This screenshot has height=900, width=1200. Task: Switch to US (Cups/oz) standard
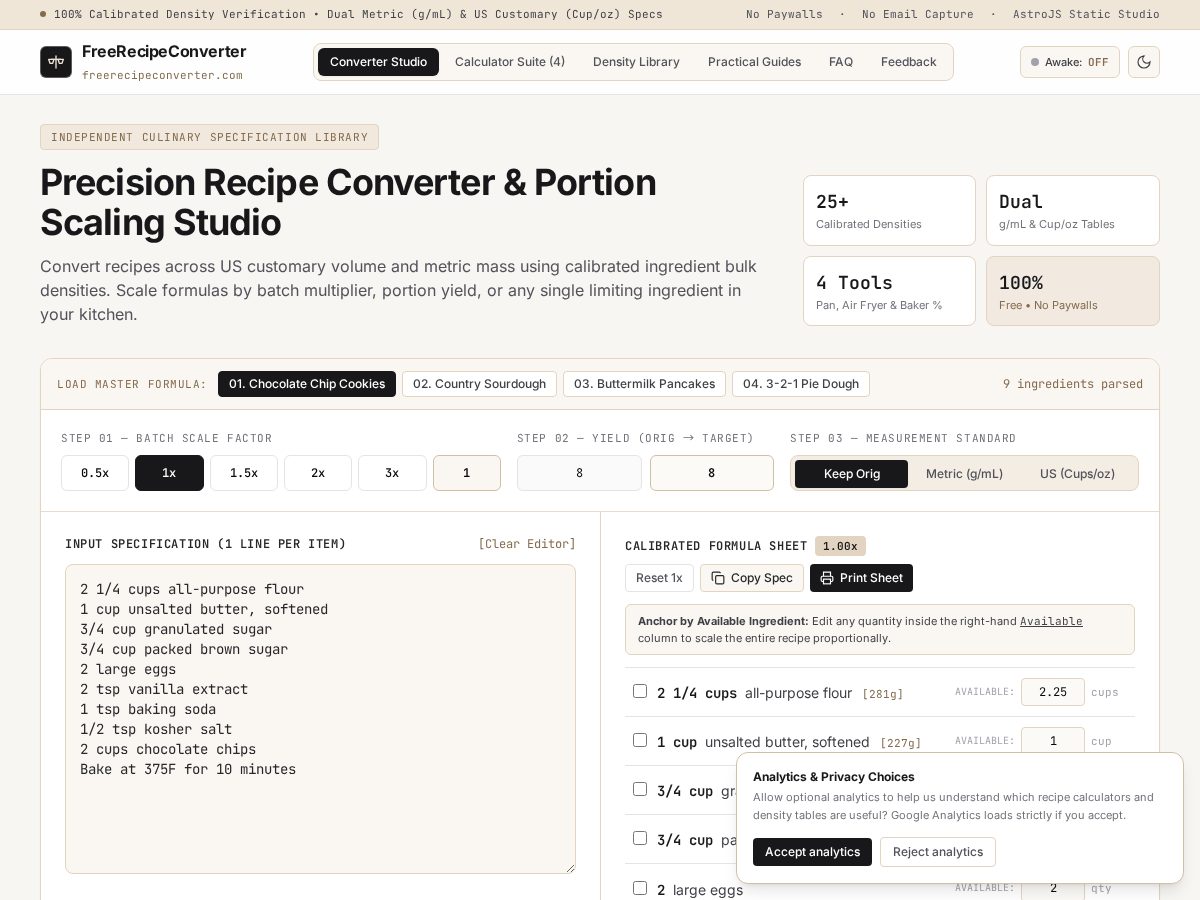(x=1077, y=473)
